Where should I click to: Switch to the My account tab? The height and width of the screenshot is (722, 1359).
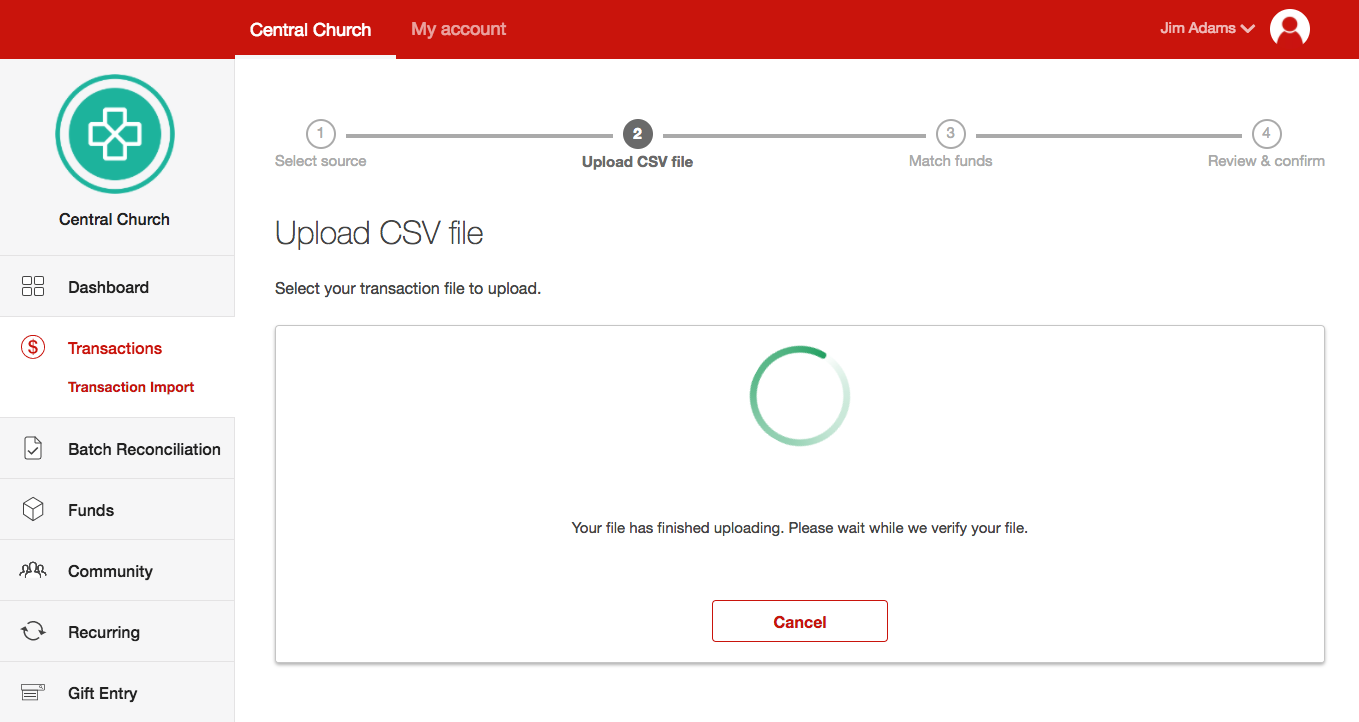click(x=458, y=29)
